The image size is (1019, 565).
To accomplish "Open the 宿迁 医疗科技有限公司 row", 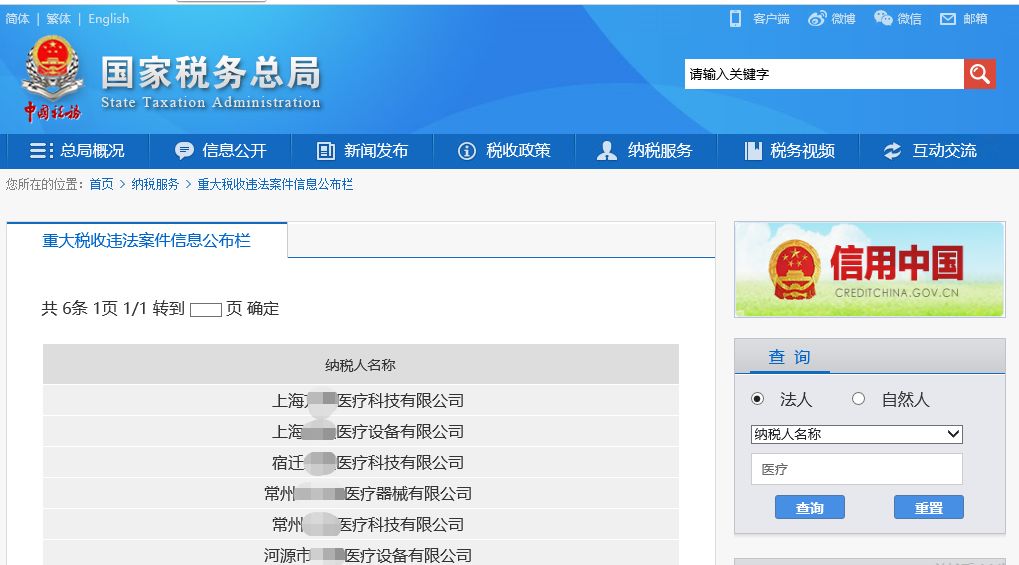I will click(361, 463).
